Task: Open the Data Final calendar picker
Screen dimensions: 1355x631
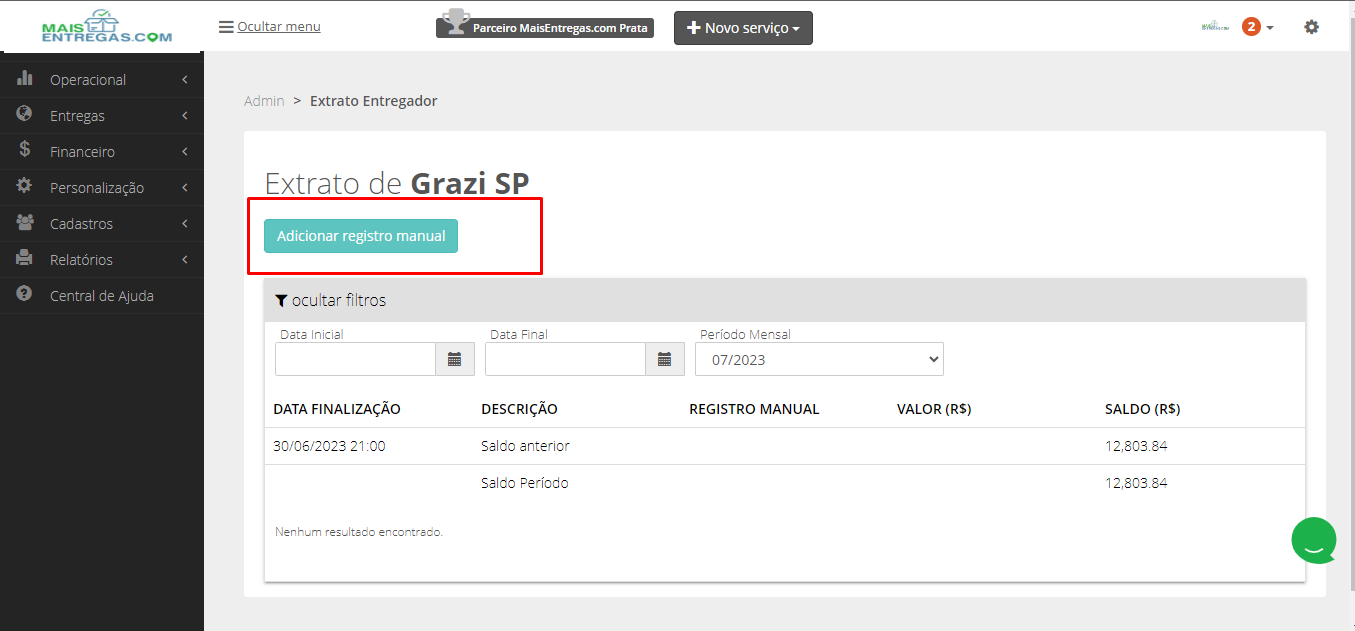Action: click(x=665, y=359)
